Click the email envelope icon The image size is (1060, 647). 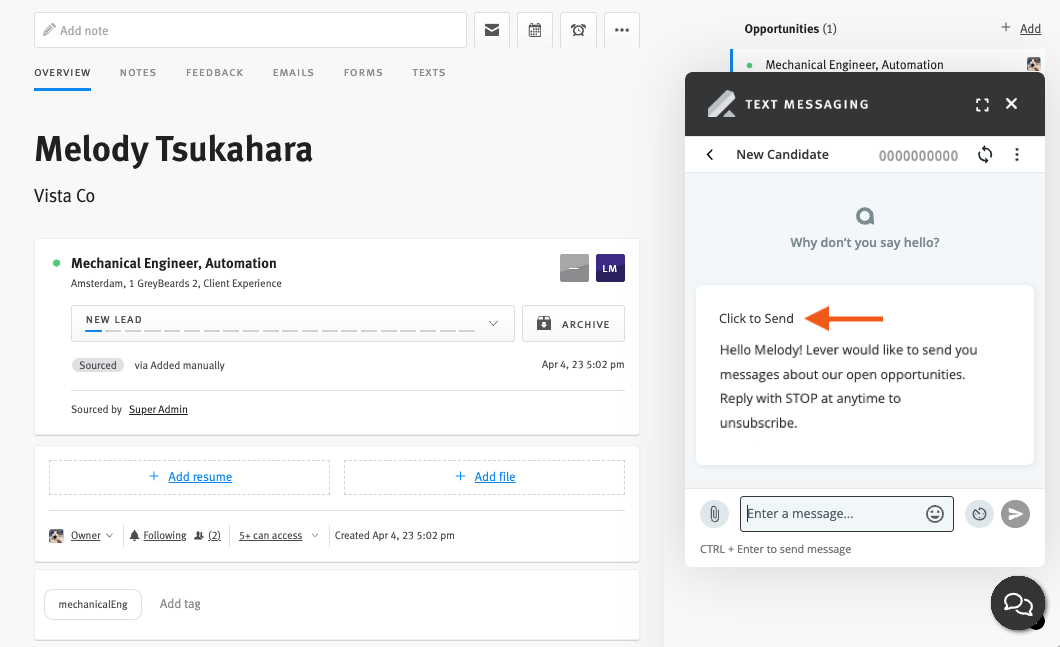491,30
